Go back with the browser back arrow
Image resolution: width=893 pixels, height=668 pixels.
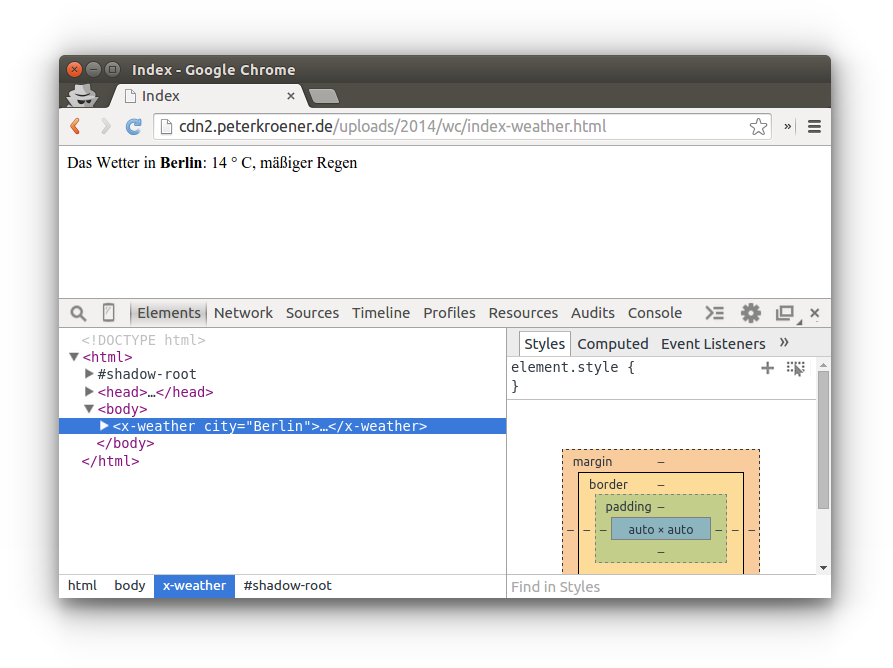coord(75,127)
